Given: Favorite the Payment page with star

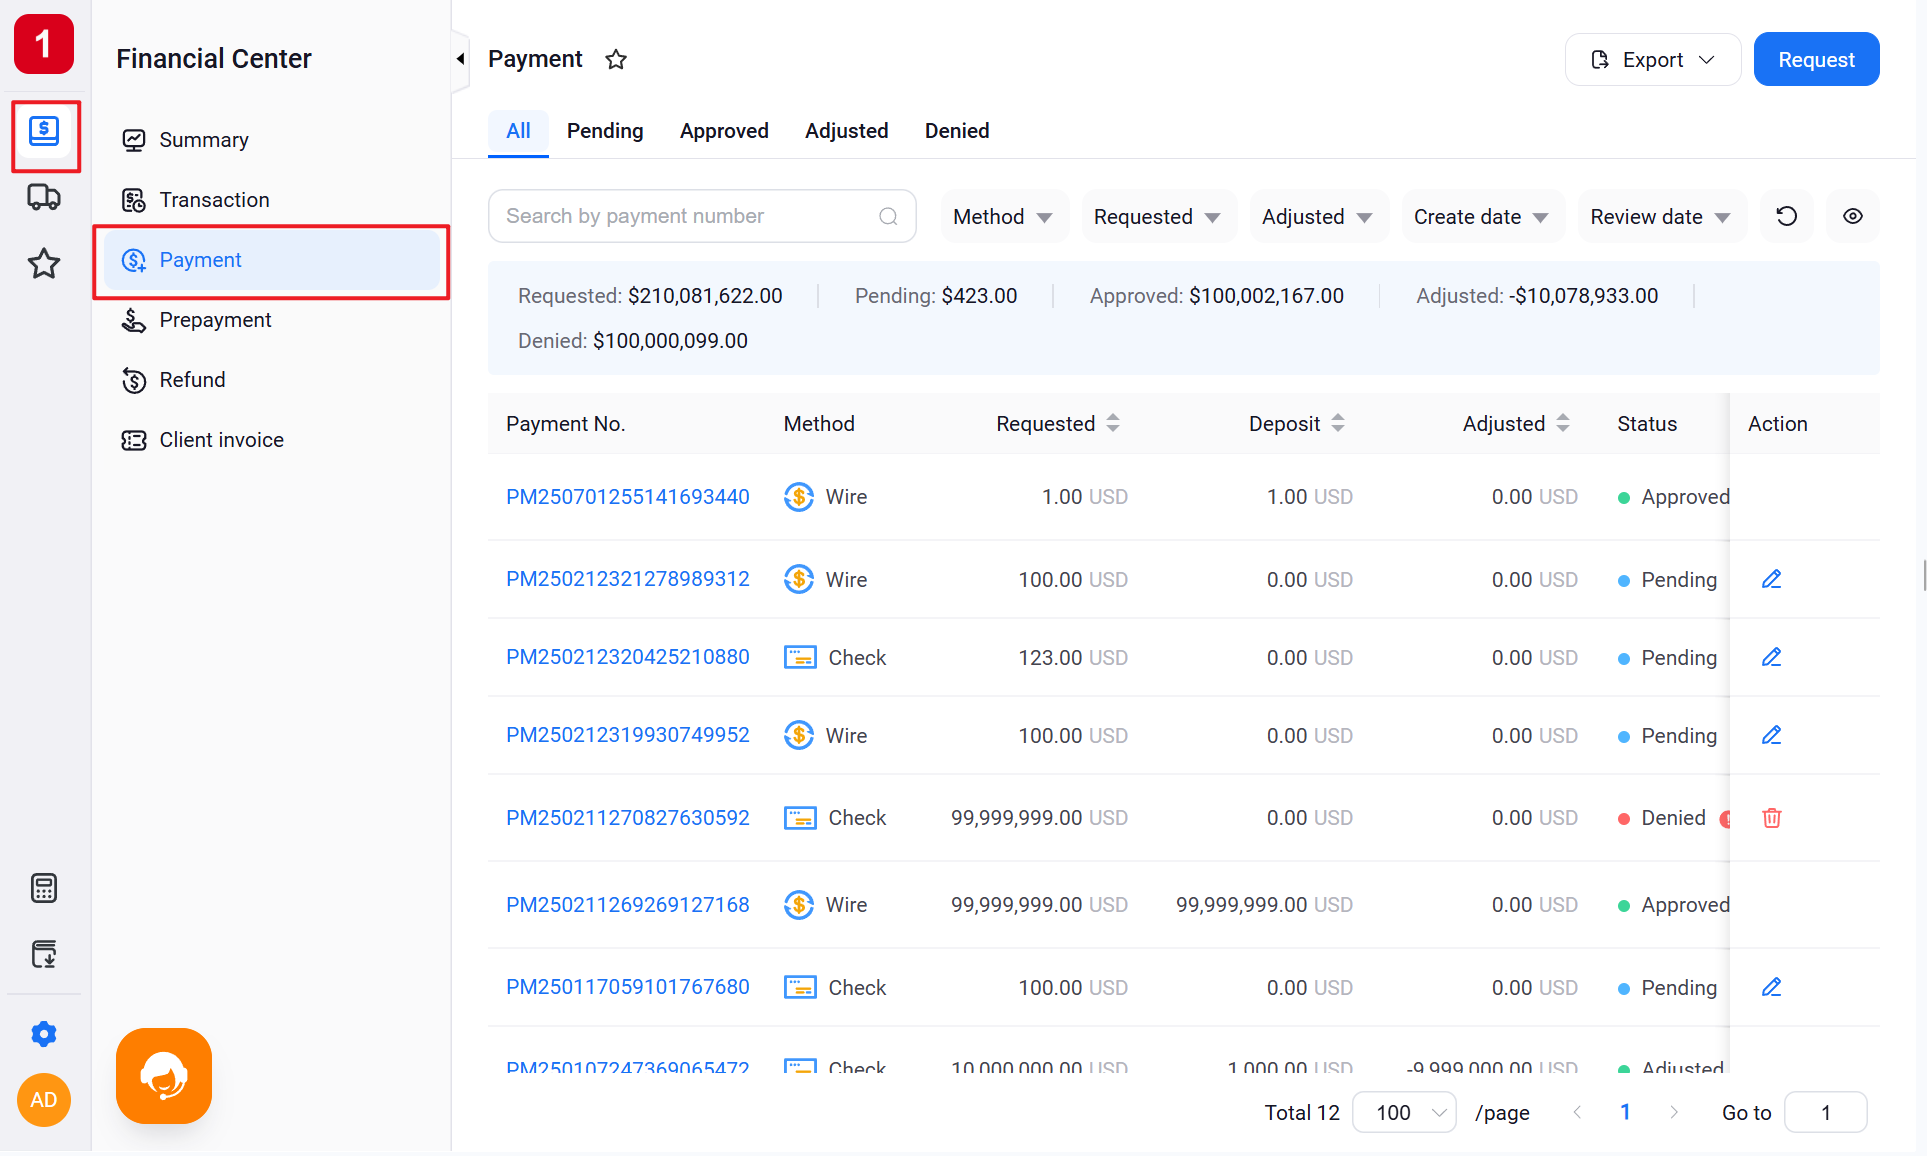Looking at the screenshot, I should pyautogui.click(x=616, y=60).
